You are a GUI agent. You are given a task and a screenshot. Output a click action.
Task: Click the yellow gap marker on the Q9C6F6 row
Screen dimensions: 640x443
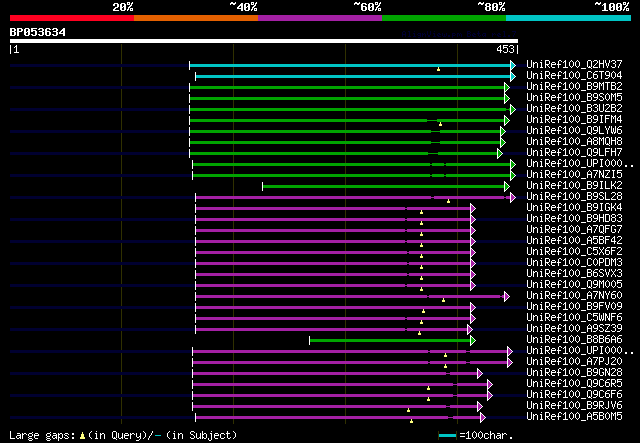coord(428,399)
